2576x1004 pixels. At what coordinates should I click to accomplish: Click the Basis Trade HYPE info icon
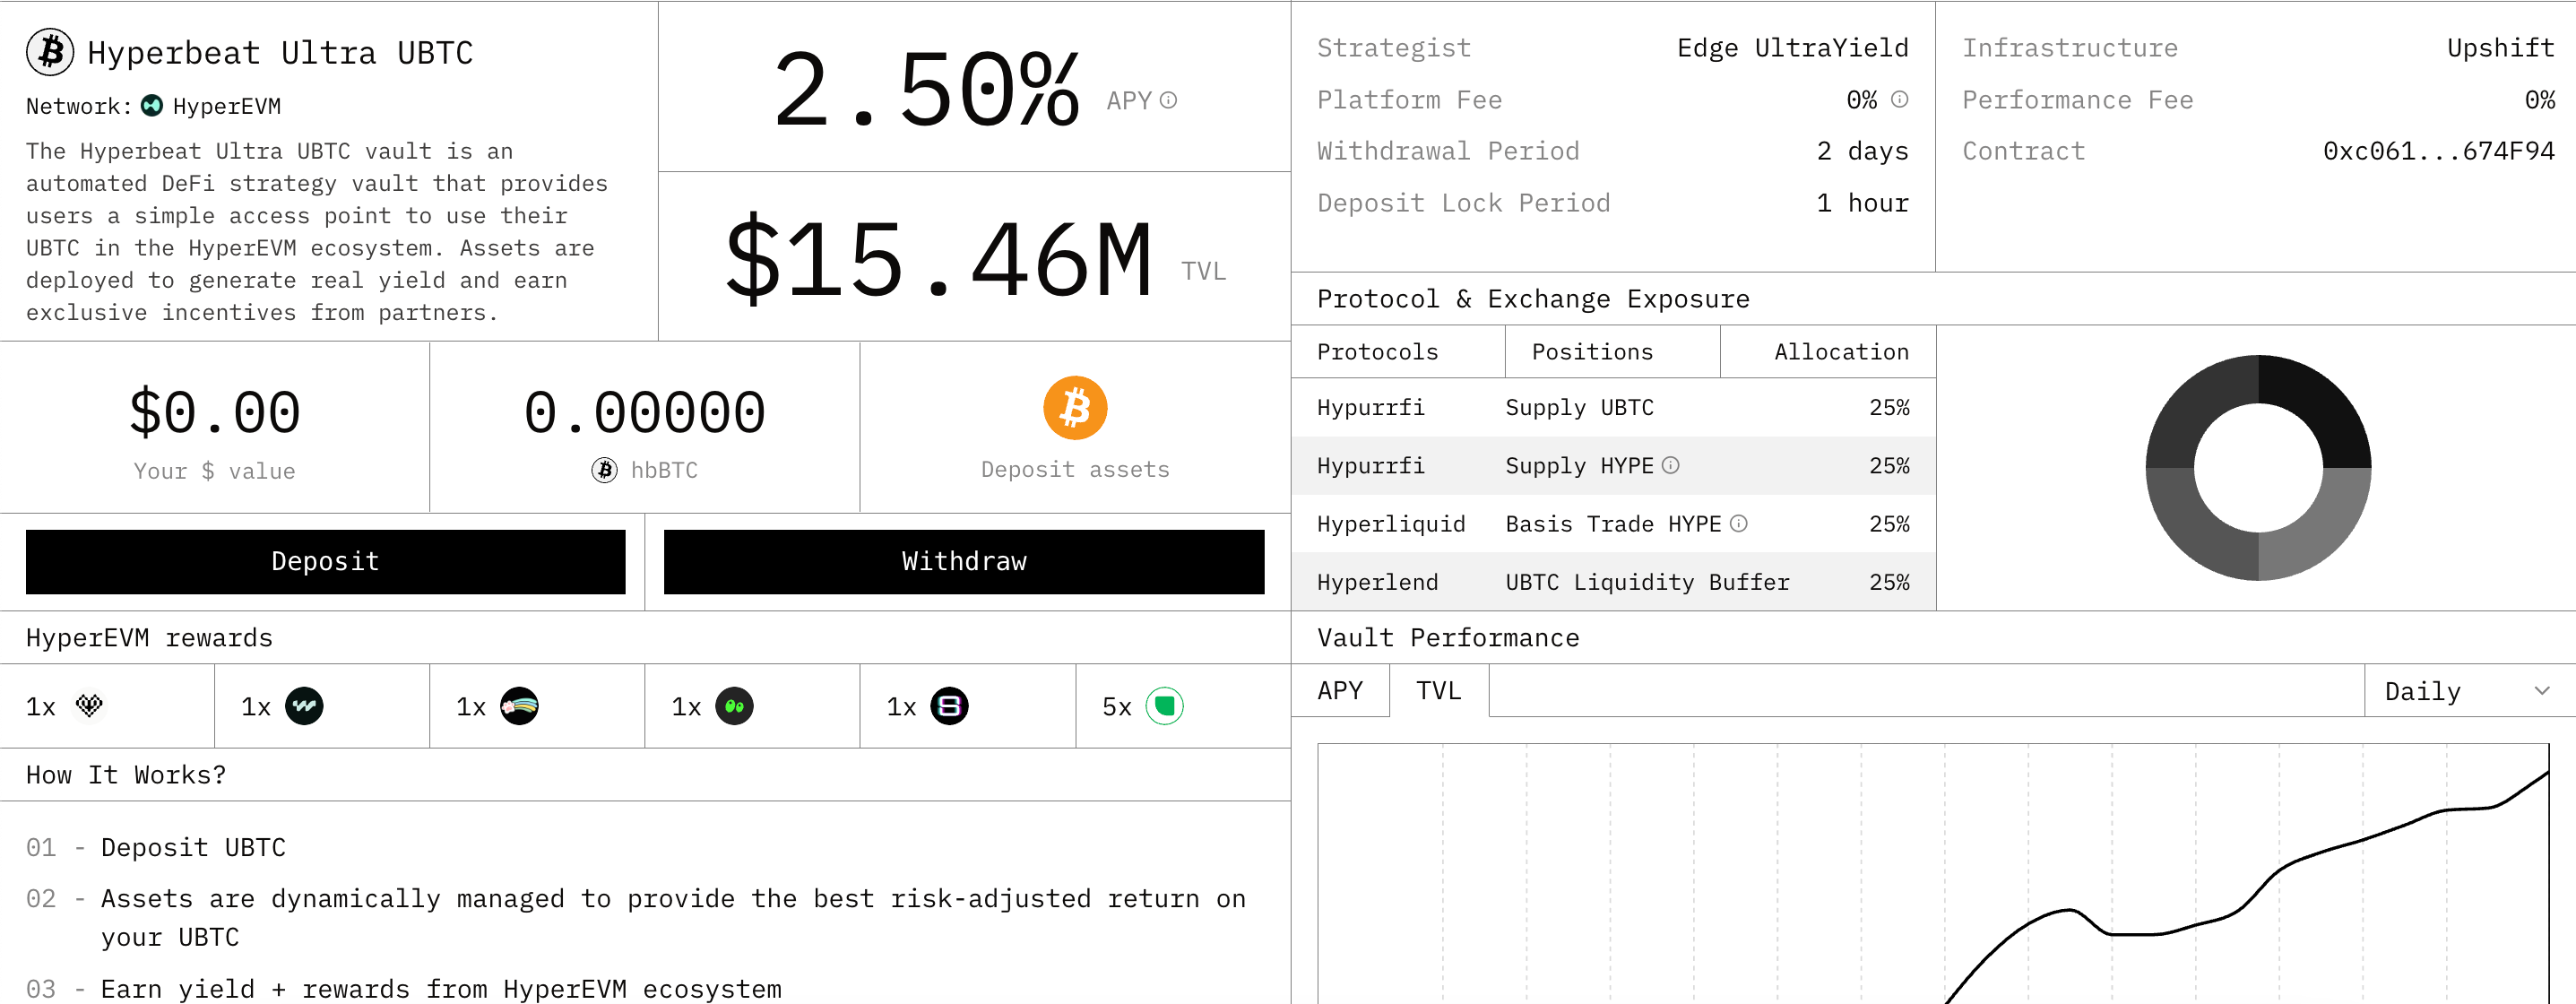[x=1739, y=523]
